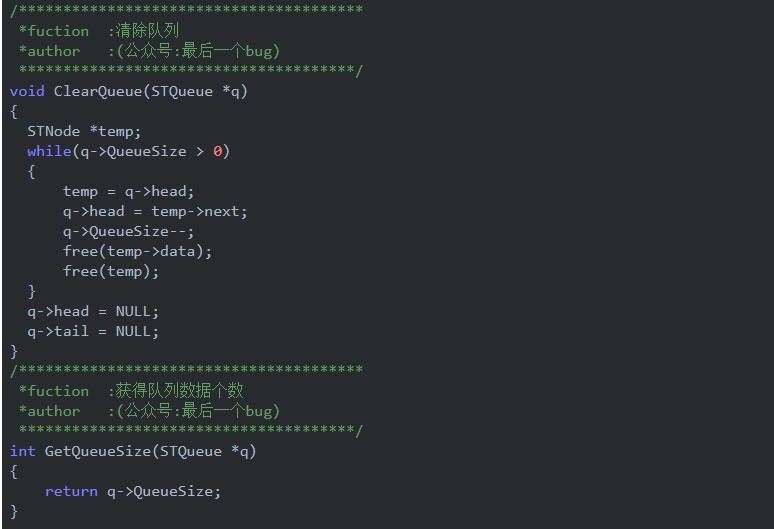Click the 'q->tail = NULL;' line
Screen dimensions: 774x529
(93, 331)
